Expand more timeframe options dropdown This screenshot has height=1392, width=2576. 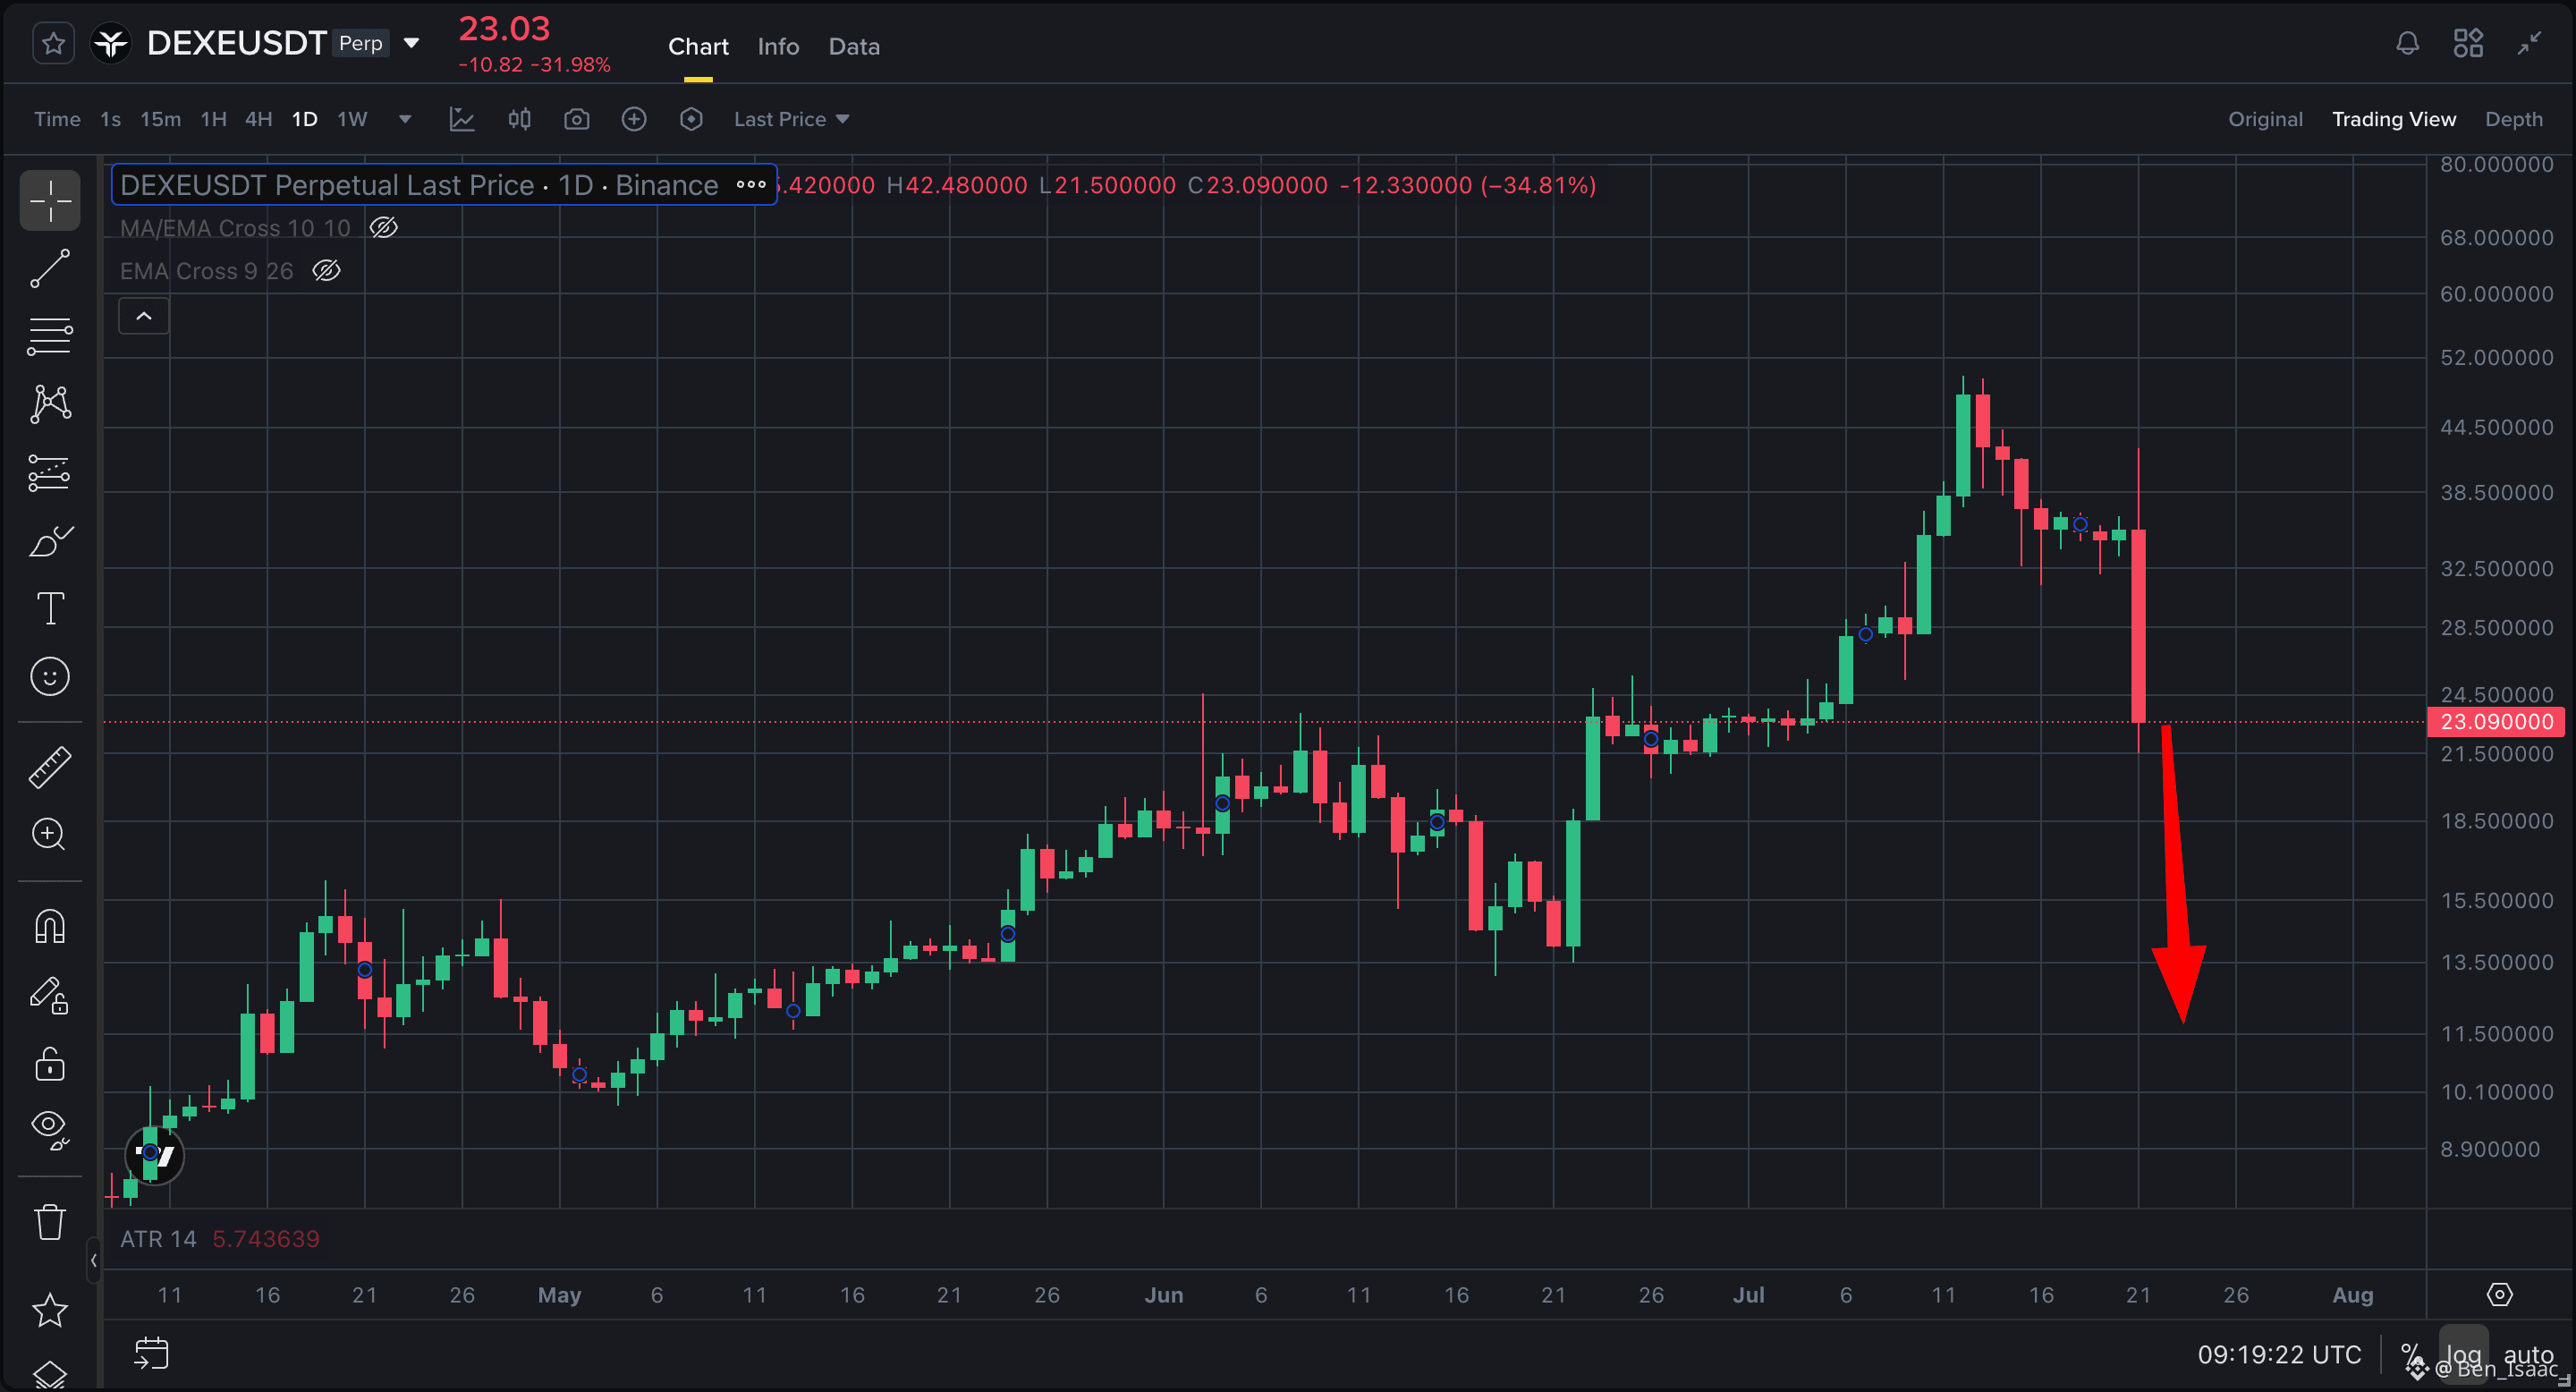coord(405,119)
